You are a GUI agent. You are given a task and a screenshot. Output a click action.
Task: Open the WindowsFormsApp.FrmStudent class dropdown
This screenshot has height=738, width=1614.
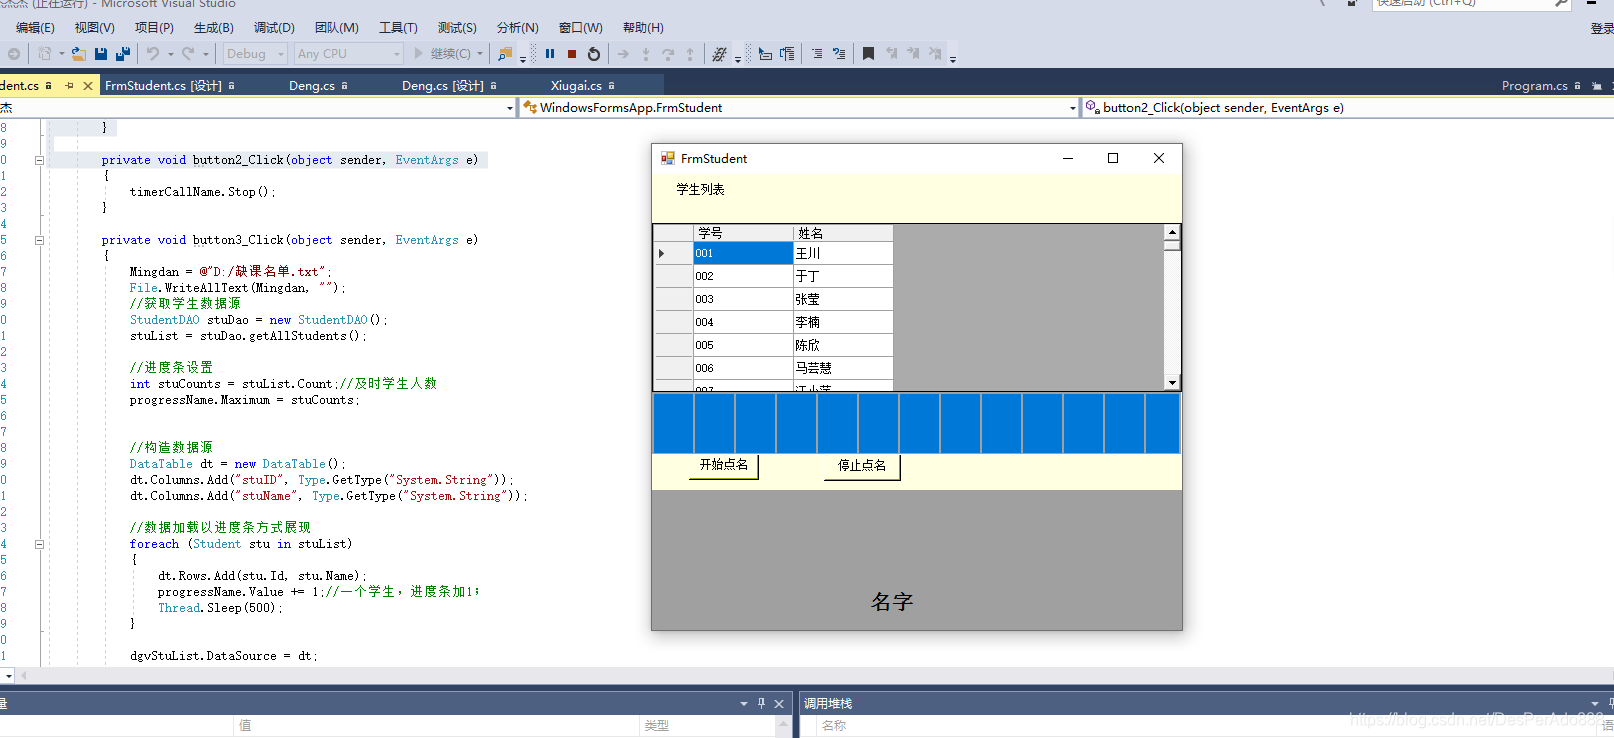point(799,108)
